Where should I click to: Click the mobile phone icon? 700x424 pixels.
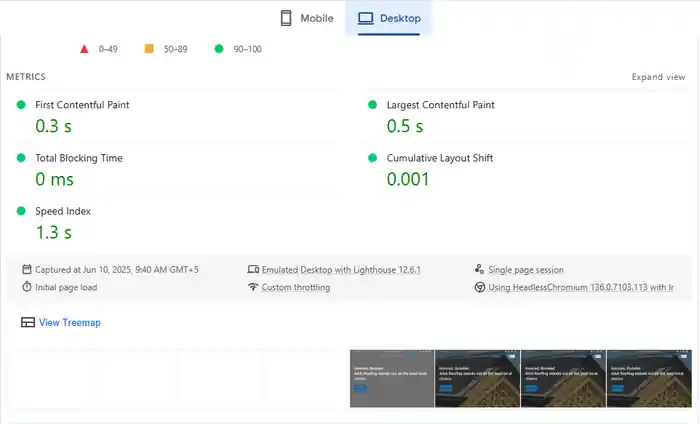click(286, 18)
